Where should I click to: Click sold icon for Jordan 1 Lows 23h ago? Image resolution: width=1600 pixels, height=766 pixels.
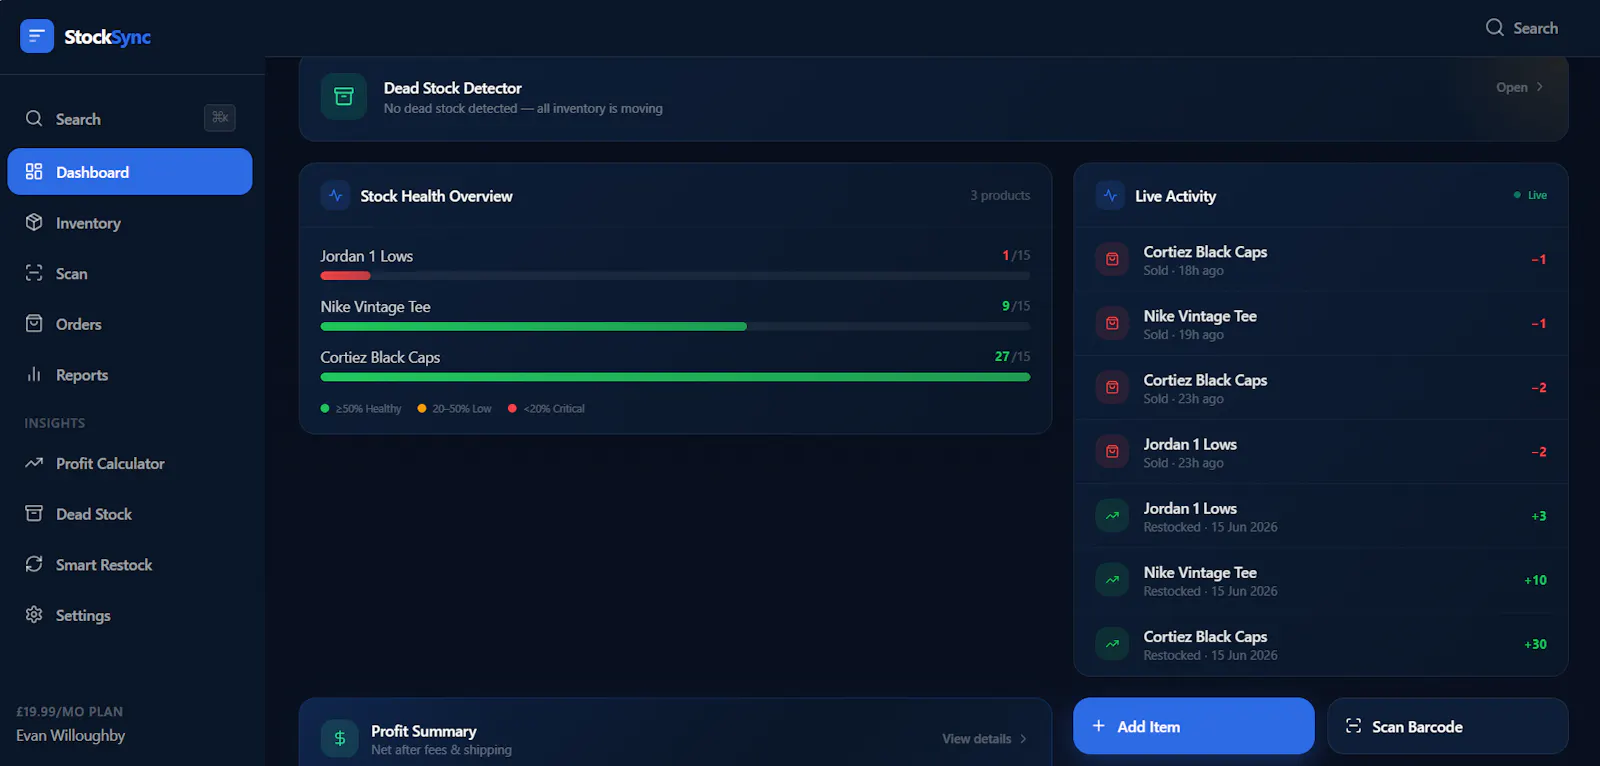pyautogui.click(x=1112, y=451)
